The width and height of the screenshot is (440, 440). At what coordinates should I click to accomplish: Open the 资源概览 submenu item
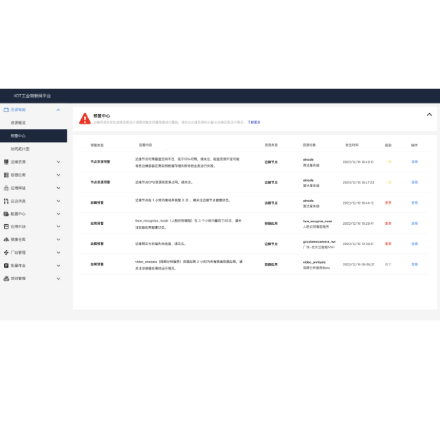pyautogui.click(x=18, y=123)
